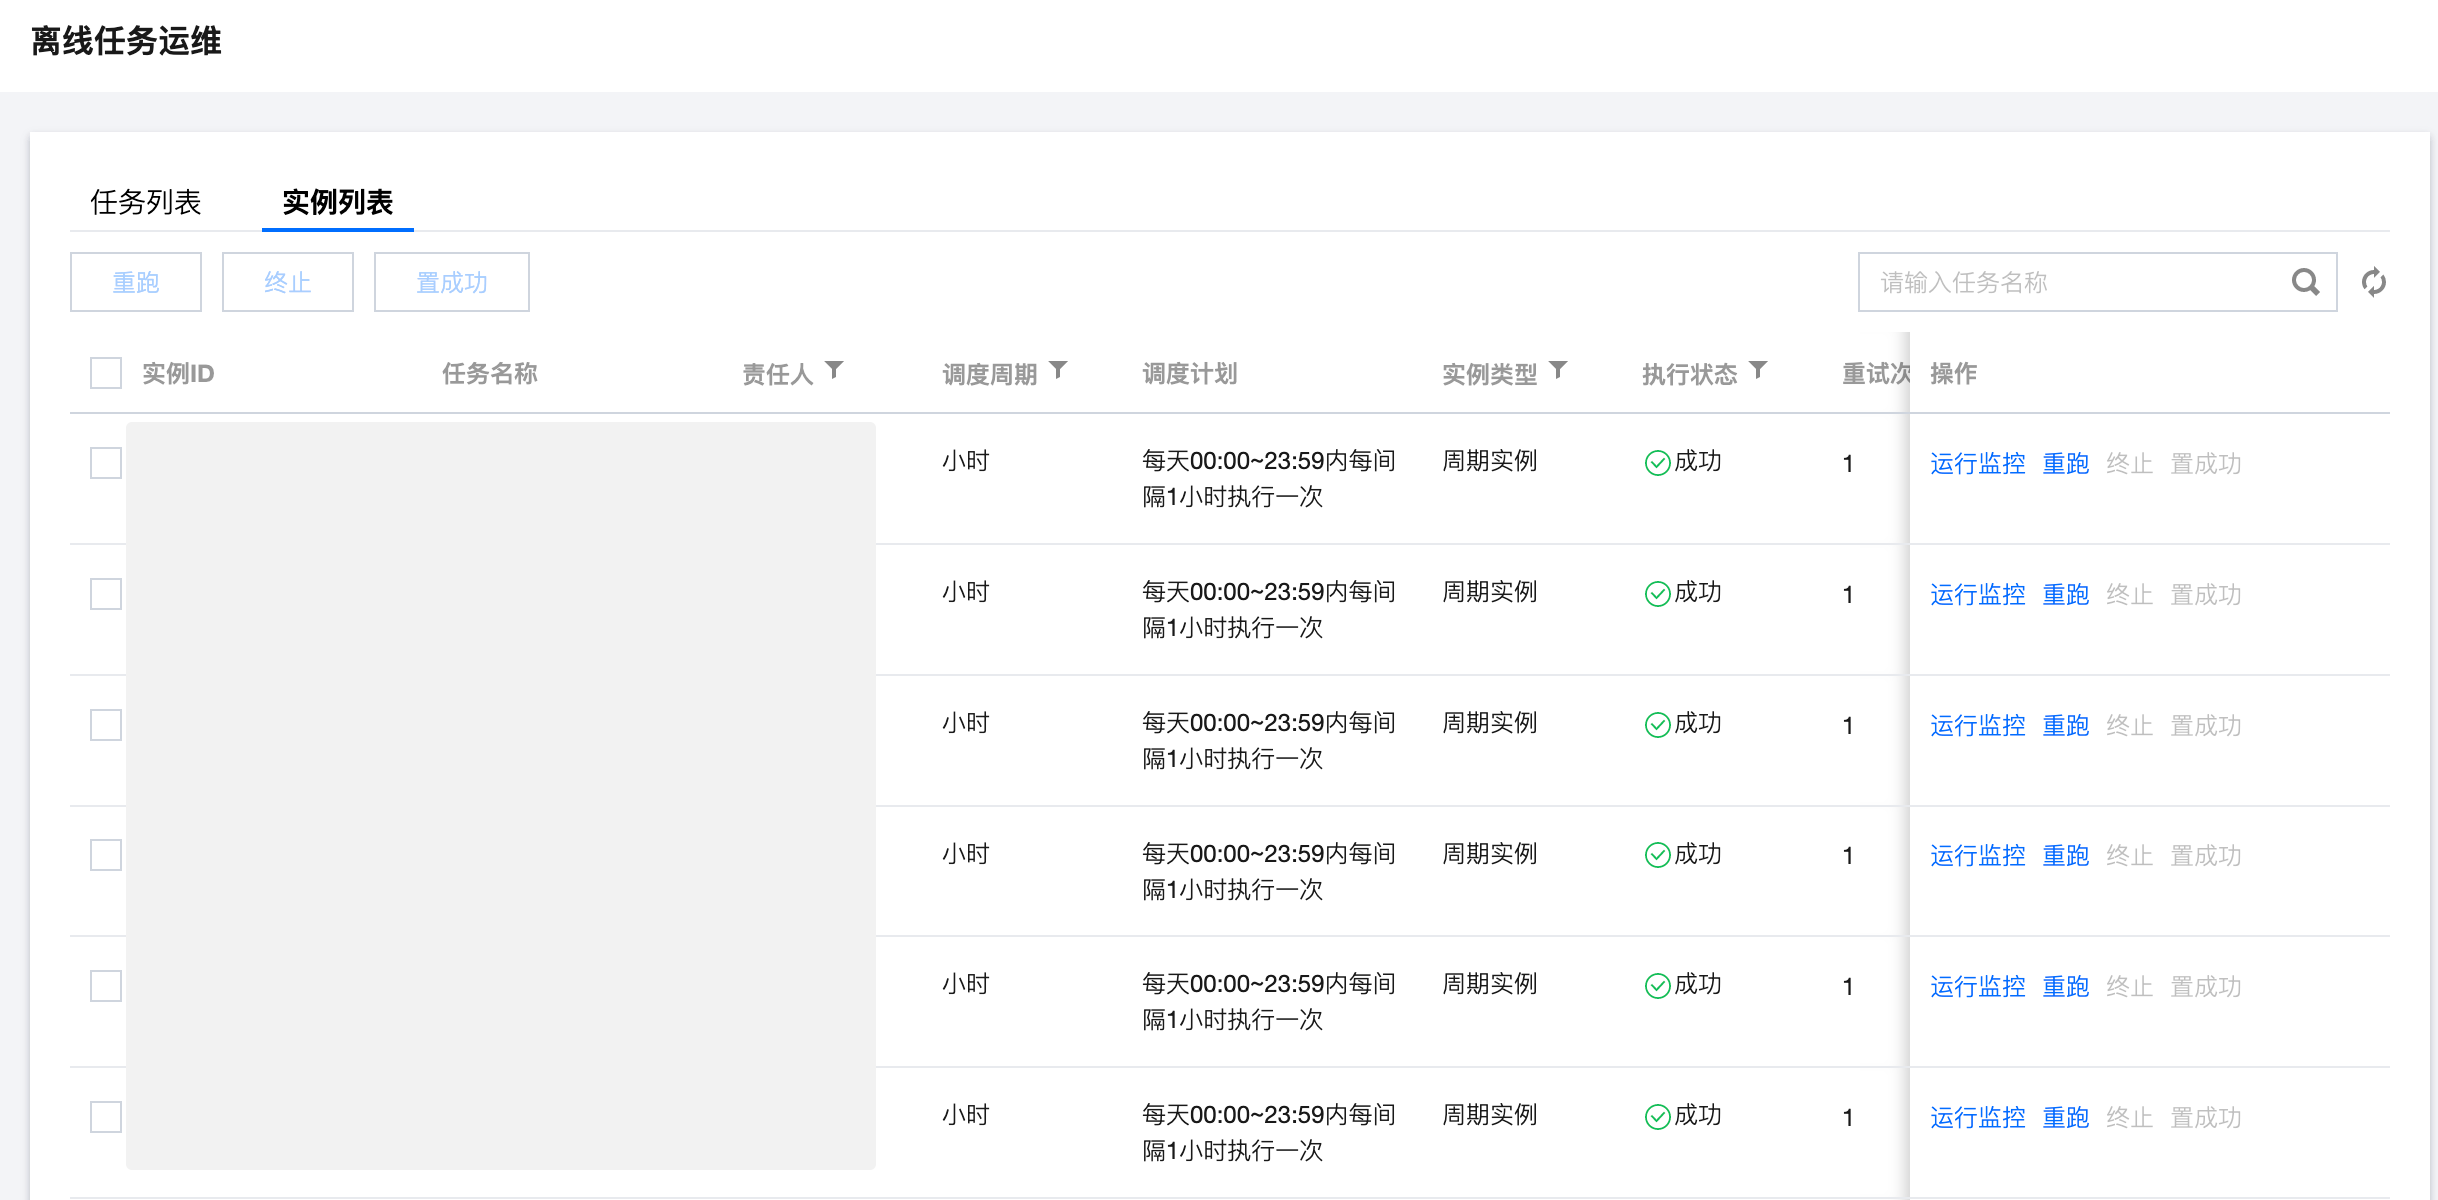
Task: Open 运行监控 link in the first row
Action: (1977, 464)
